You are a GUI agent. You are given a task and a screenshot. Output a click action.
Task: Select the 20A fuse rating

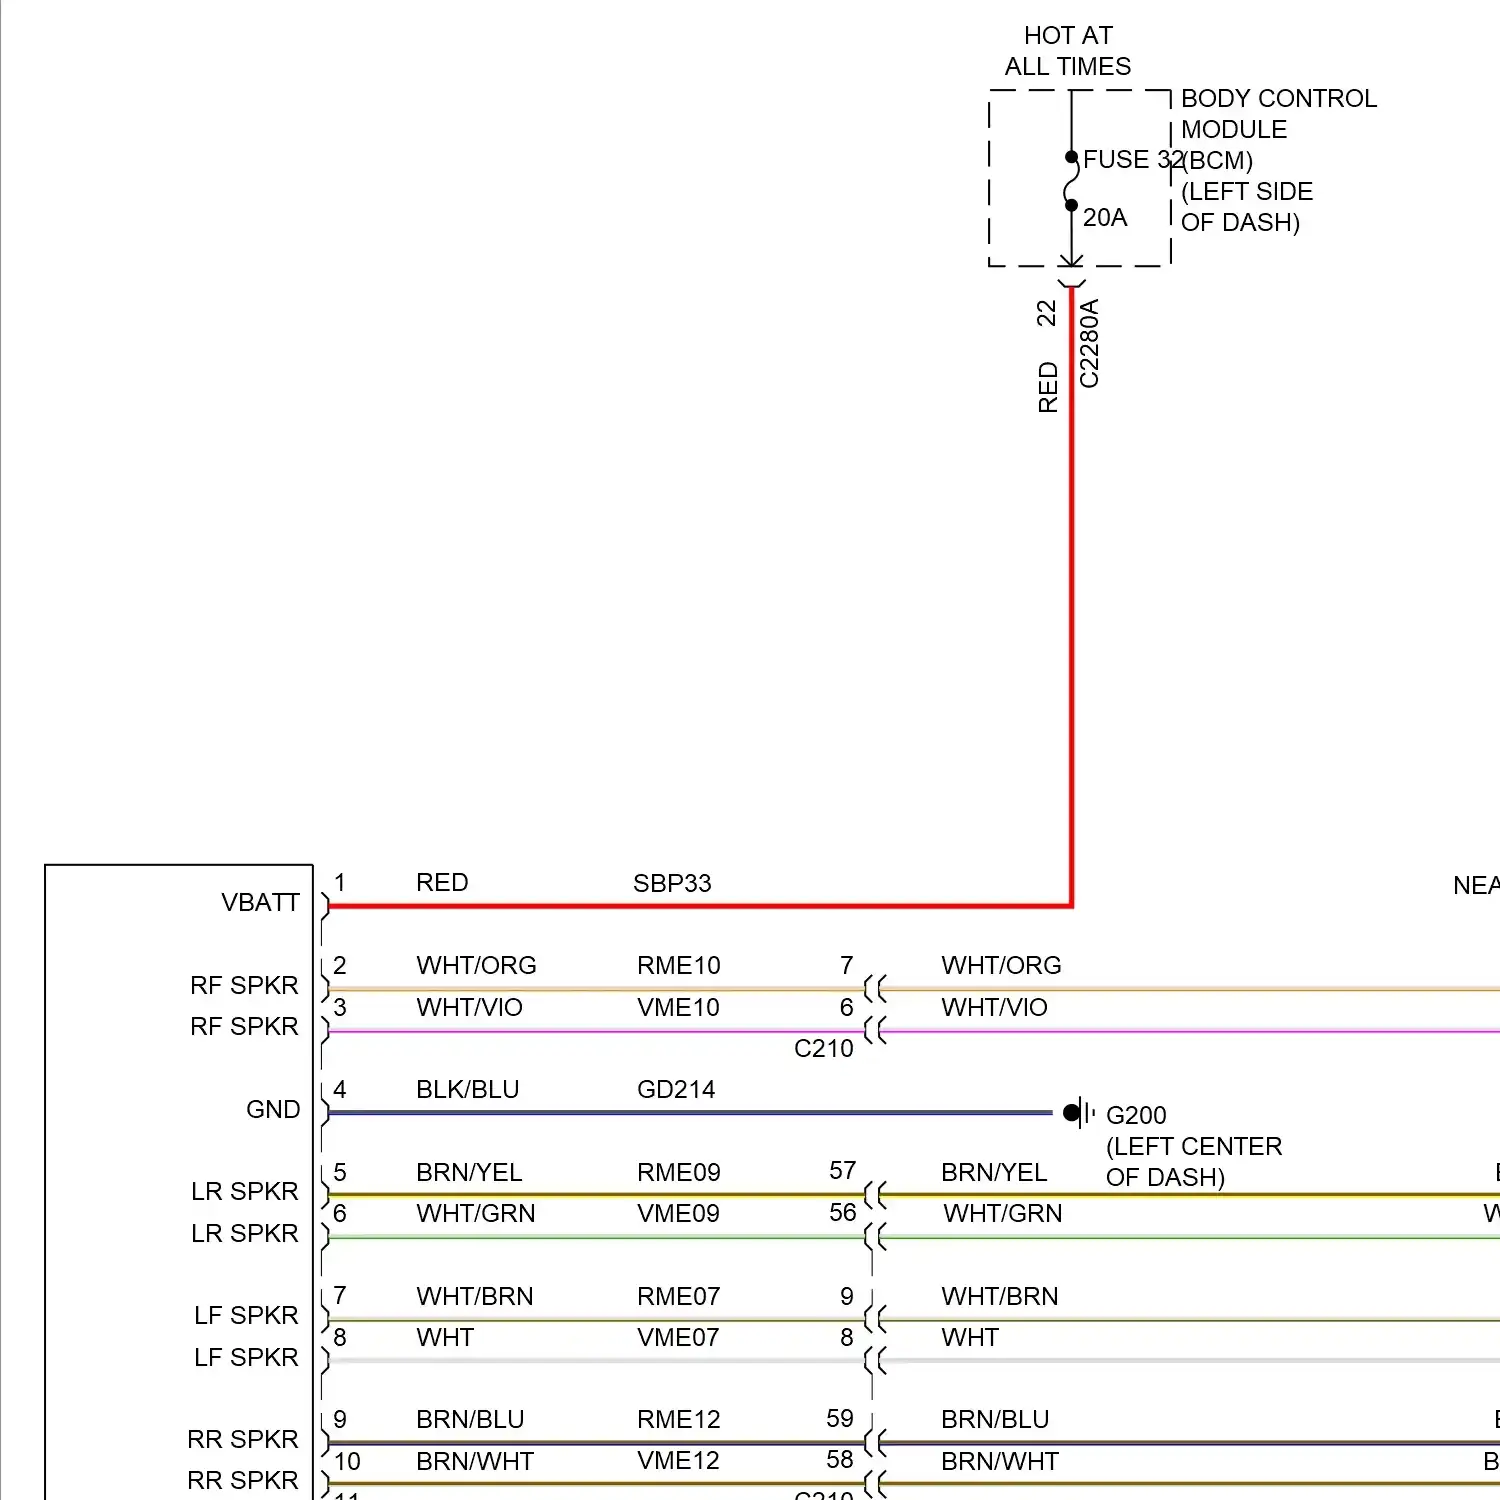click(x=1105, y=218)
